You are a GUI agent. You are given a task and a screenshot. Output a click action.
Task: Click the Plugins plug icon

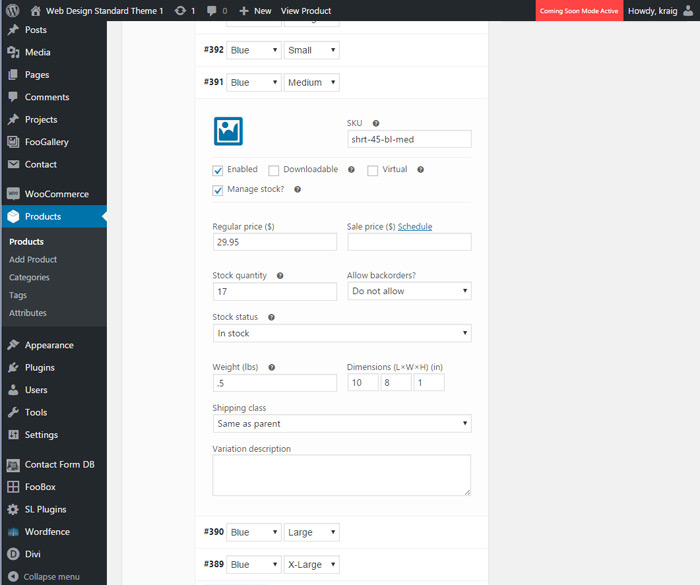13,367
